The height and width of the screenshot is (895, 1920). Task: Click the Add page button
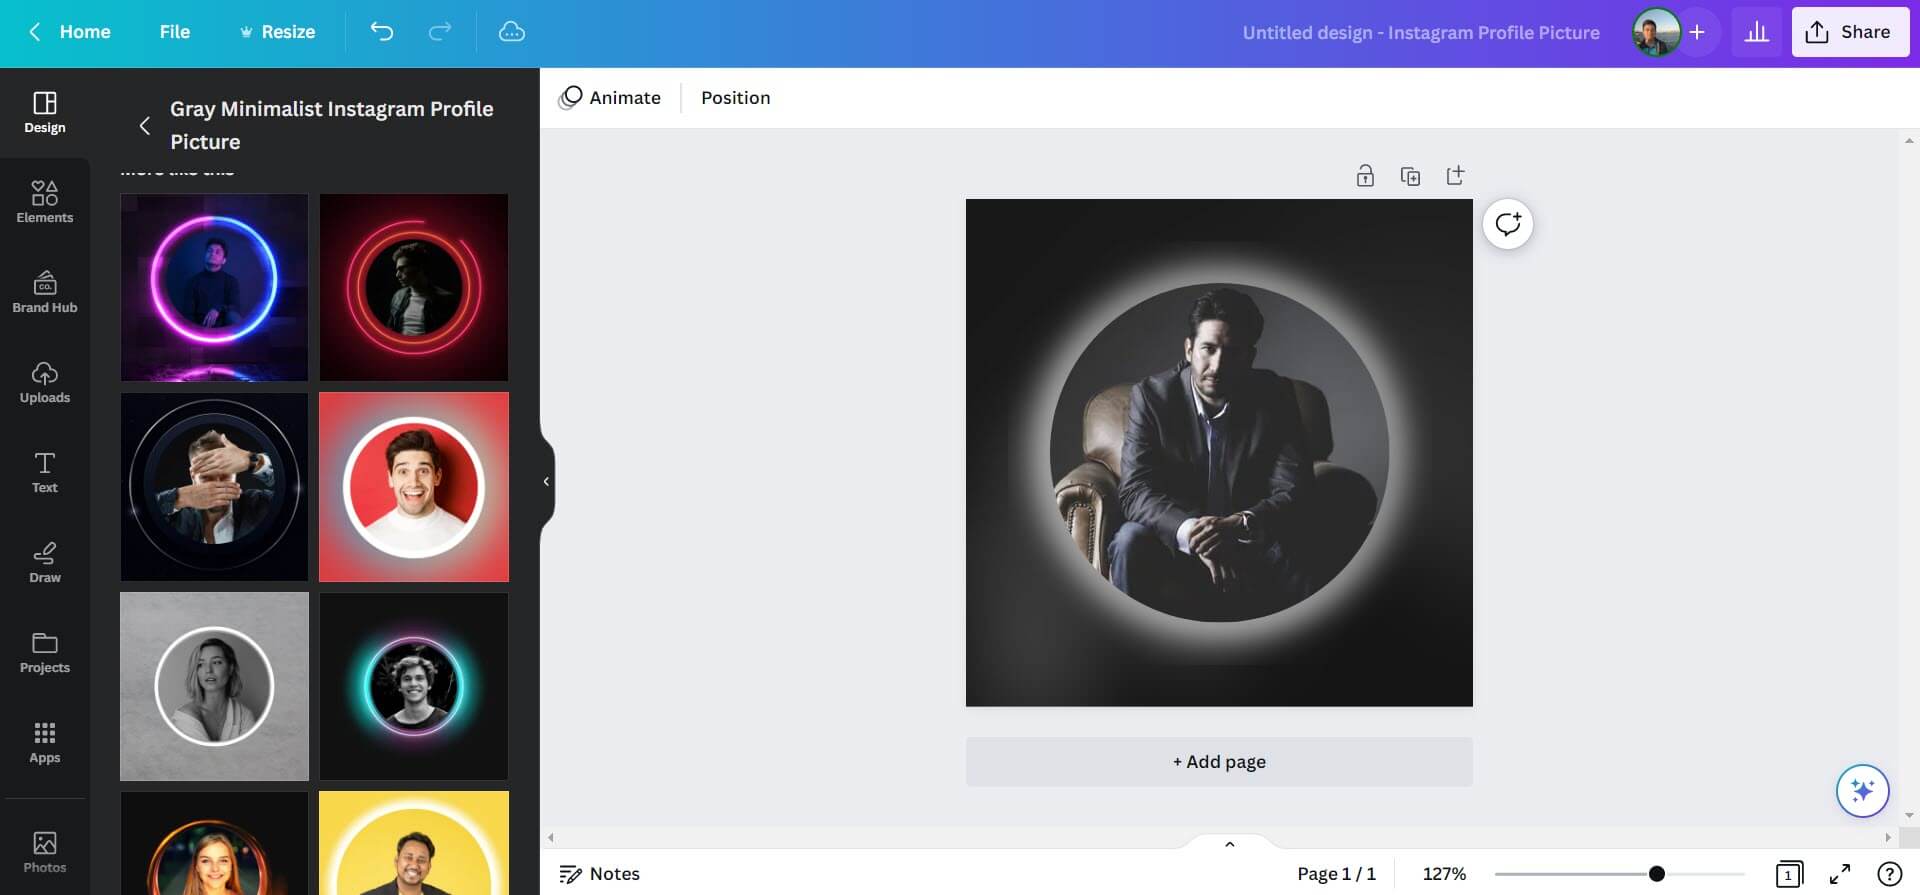pos(1218,762)
